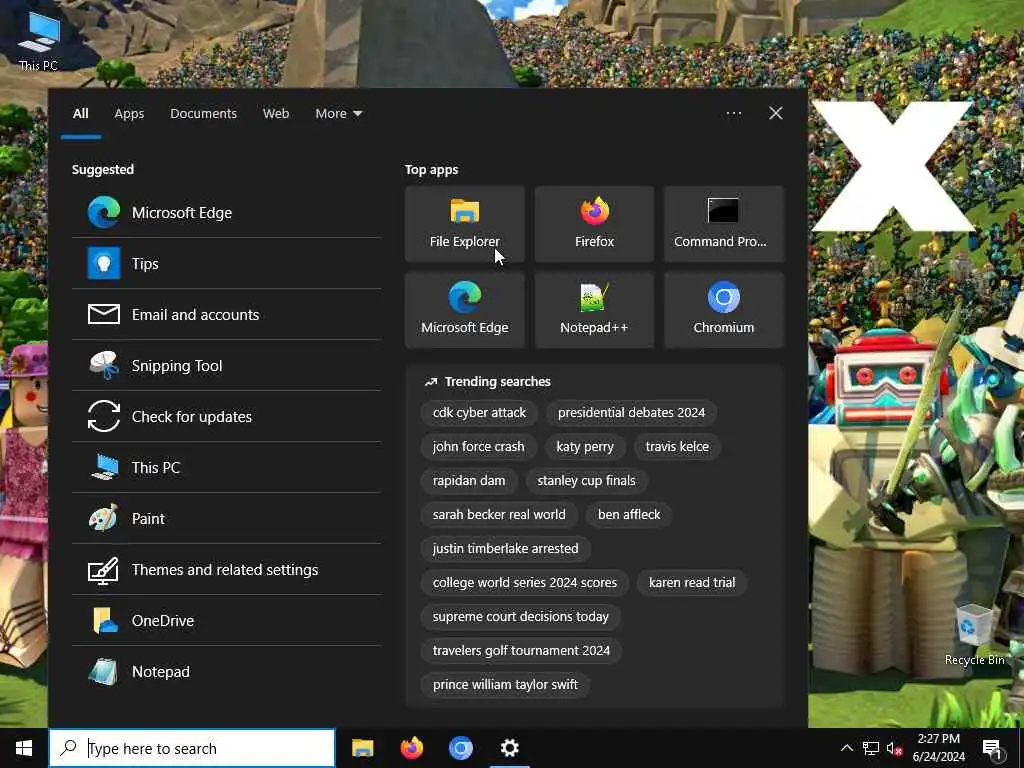Screen dimensions: 1024x768
Task: Switch to the All tab
Action: 80,113
